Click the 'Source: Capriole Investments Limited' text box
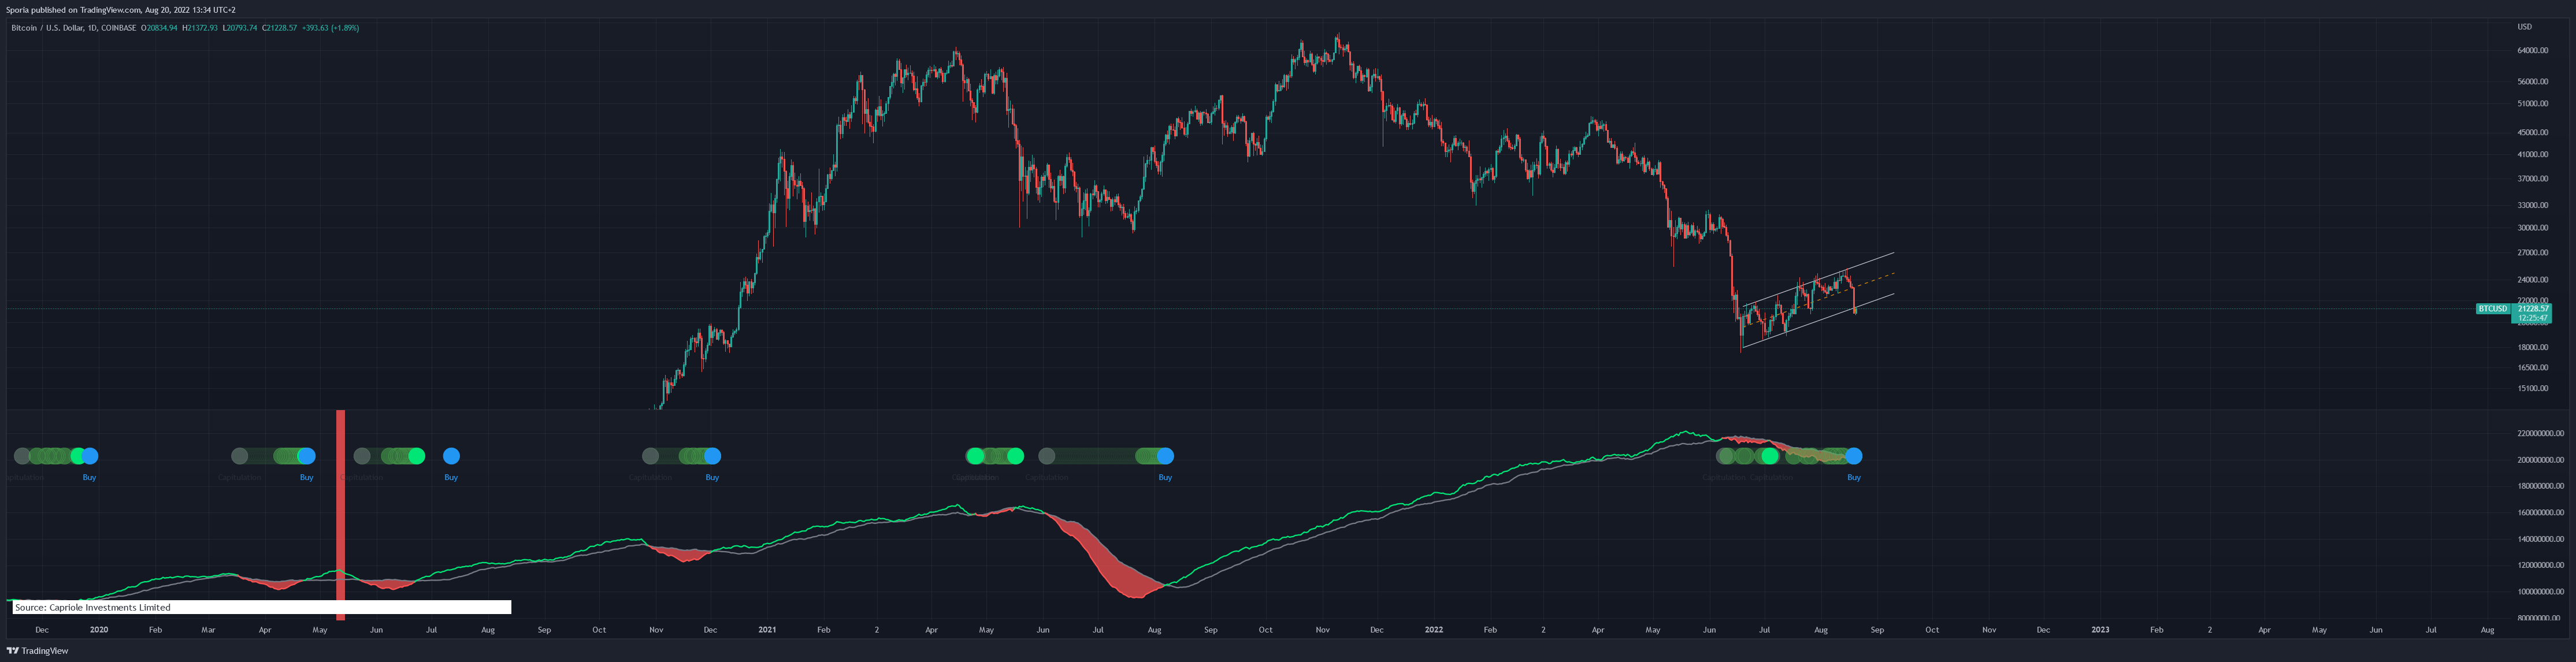The image size is (2576, 662). point(262,607)
